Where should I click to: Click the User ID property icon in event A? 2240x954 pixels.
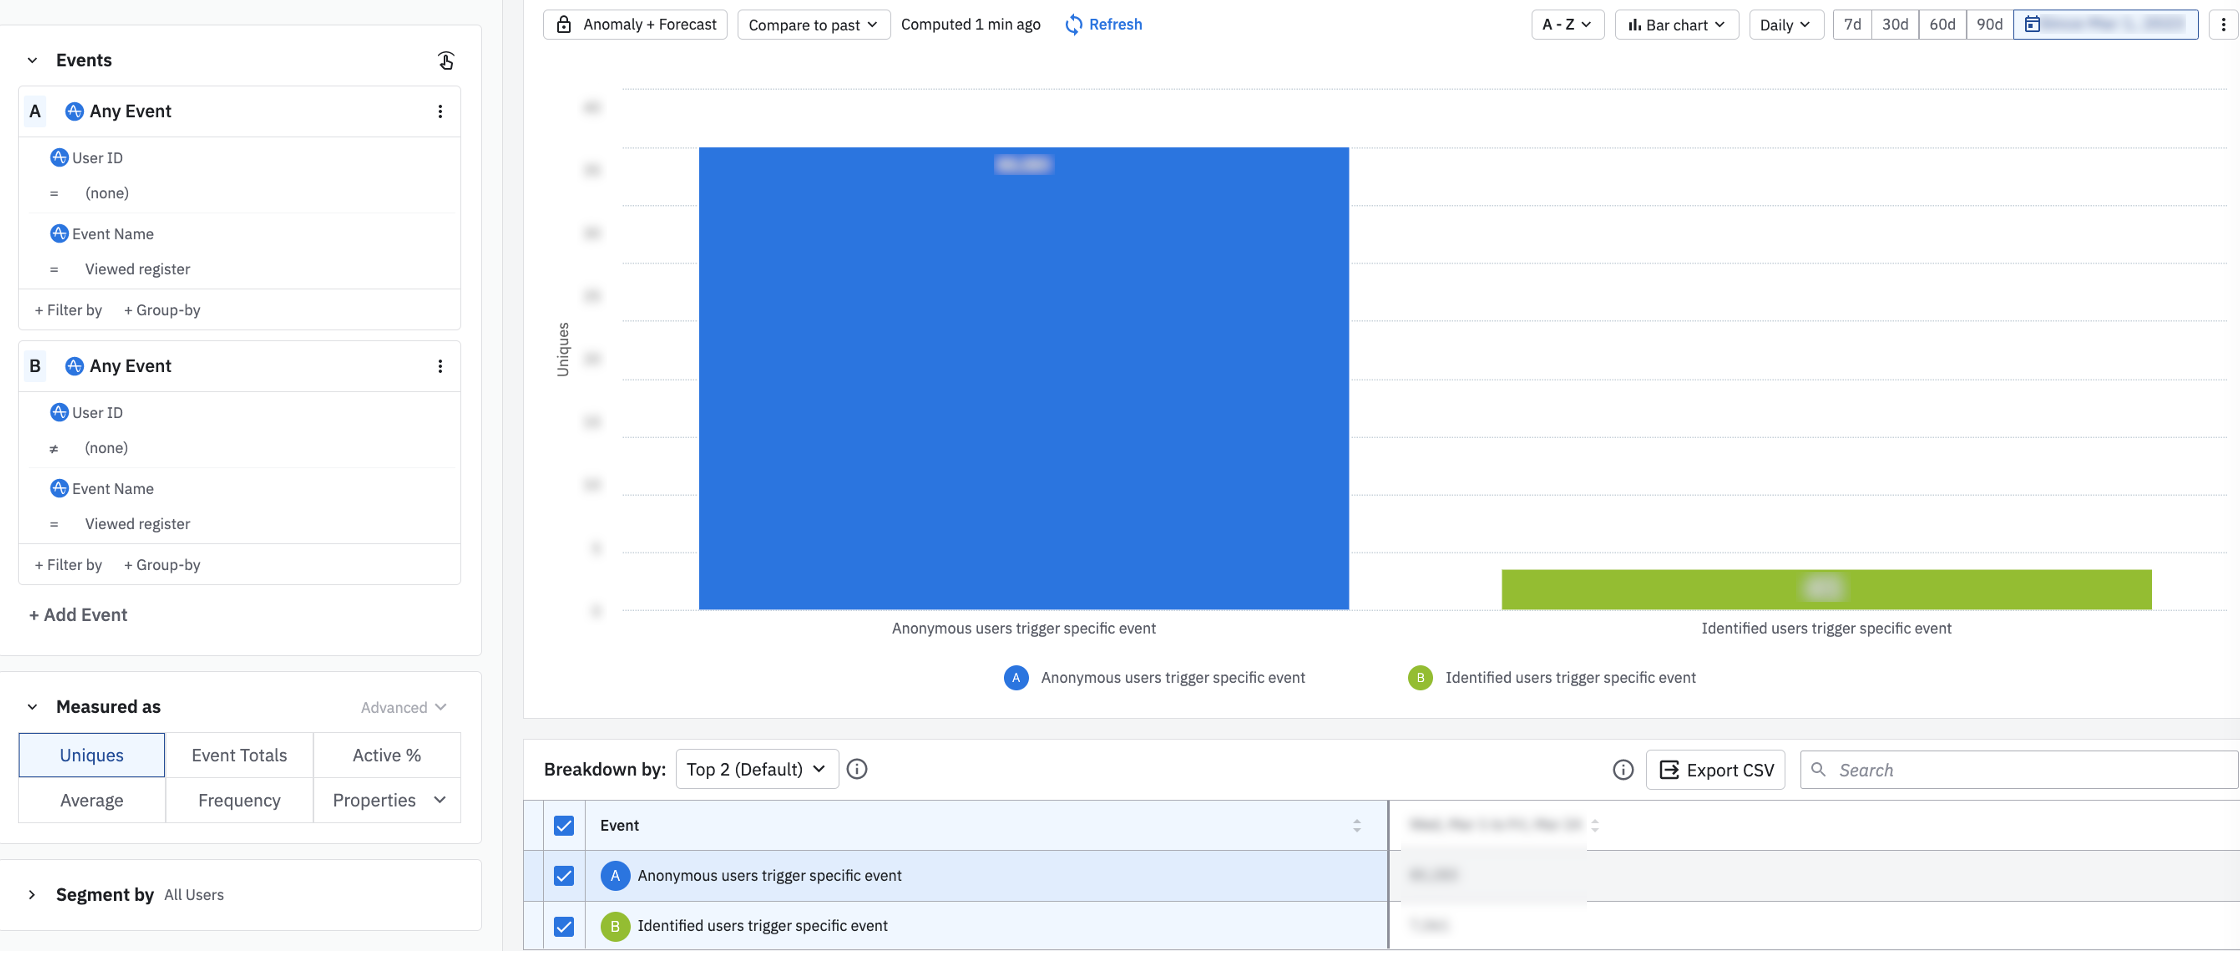[59, 157]
